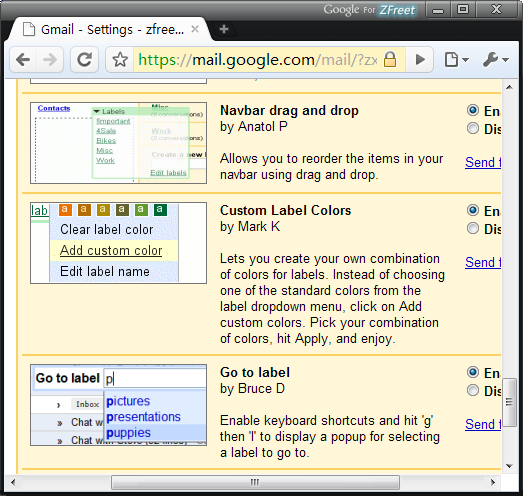Click the dark green label color swatch in preview
523x496 pixels.
tap(160, 210)
